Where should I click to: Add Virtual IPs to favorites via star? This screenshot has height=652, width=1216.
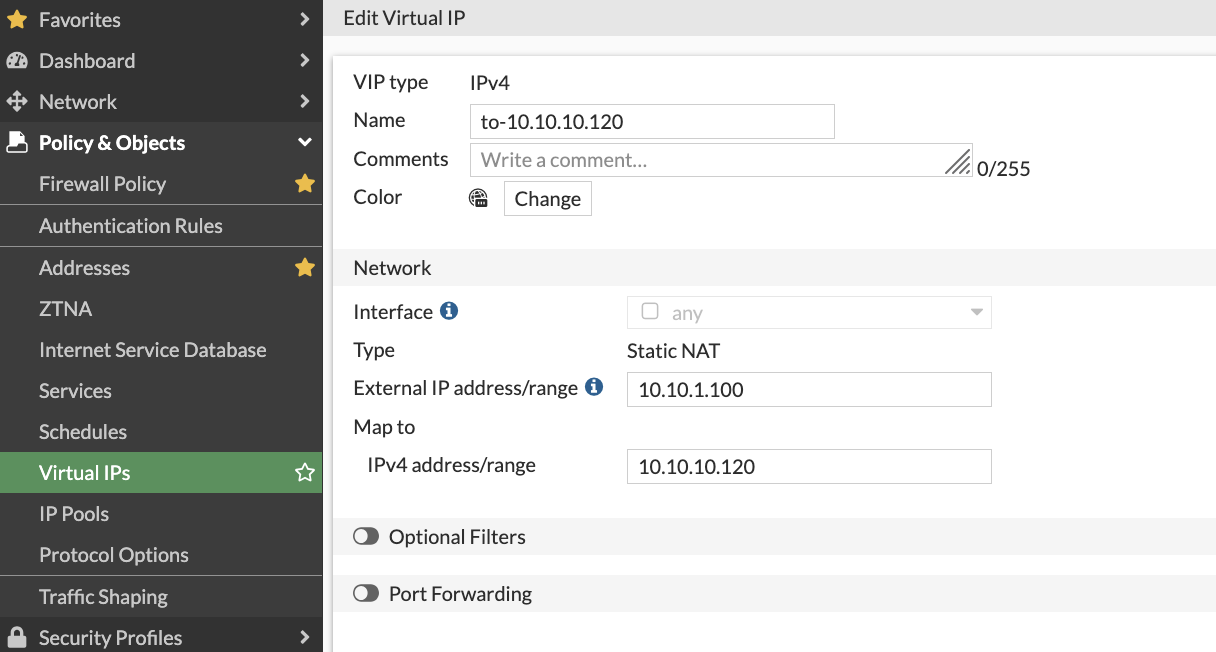coord(305,473)
